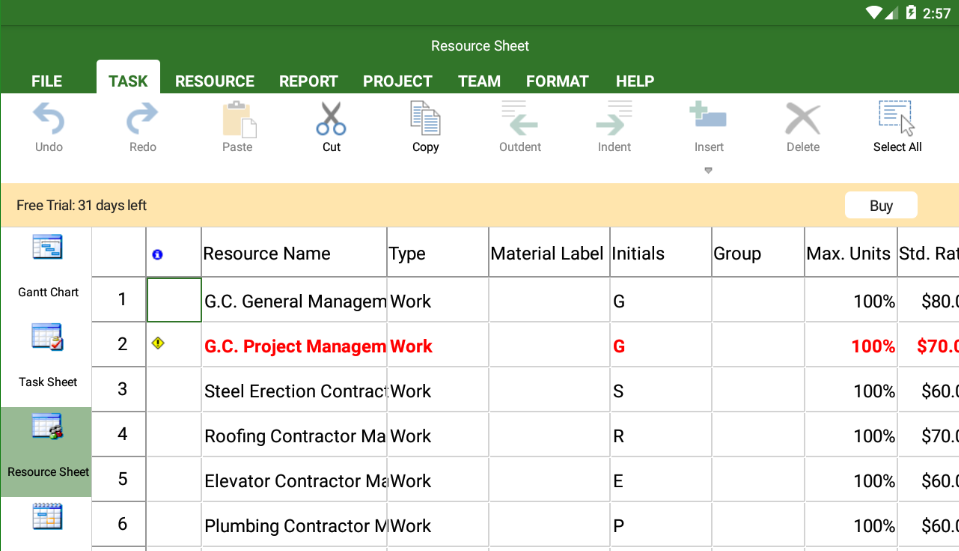Click the Paste clipboard icon

[237, 119]
